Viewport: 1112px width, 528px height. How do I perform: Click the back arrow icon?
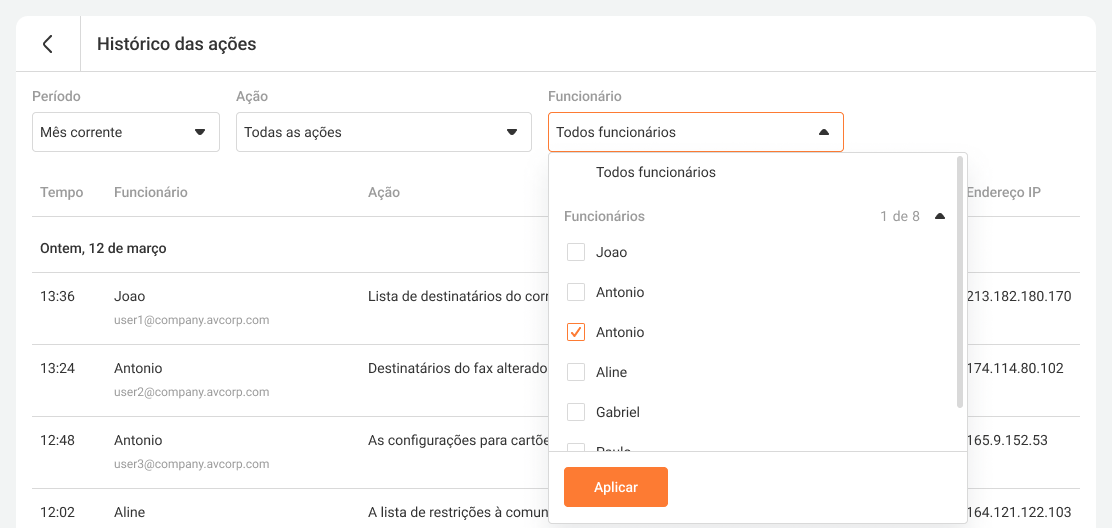(47, 44)
